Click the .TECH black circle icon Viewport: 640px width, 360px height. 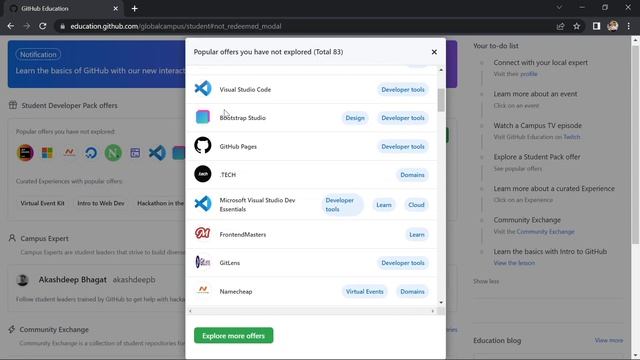coord(203,174)
